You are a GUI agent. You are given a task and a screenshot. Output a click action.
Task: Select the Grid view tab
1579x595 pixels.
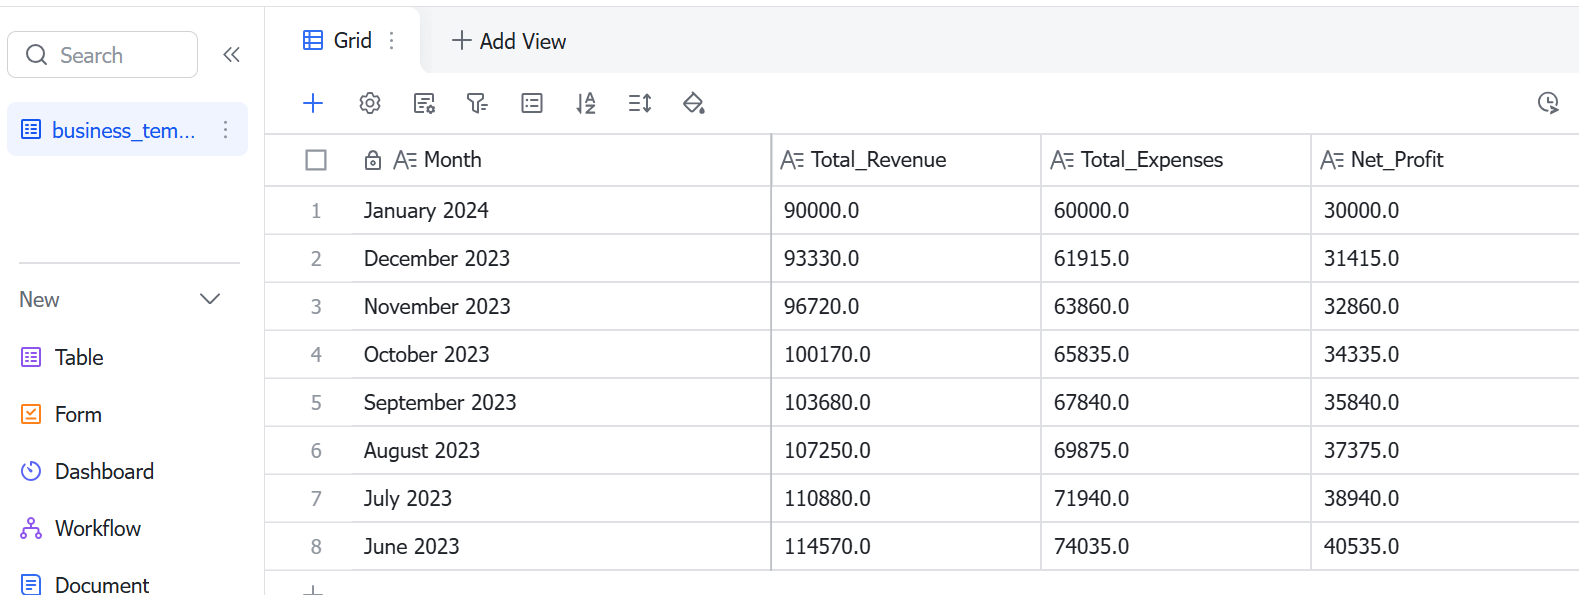coord(338,40)
